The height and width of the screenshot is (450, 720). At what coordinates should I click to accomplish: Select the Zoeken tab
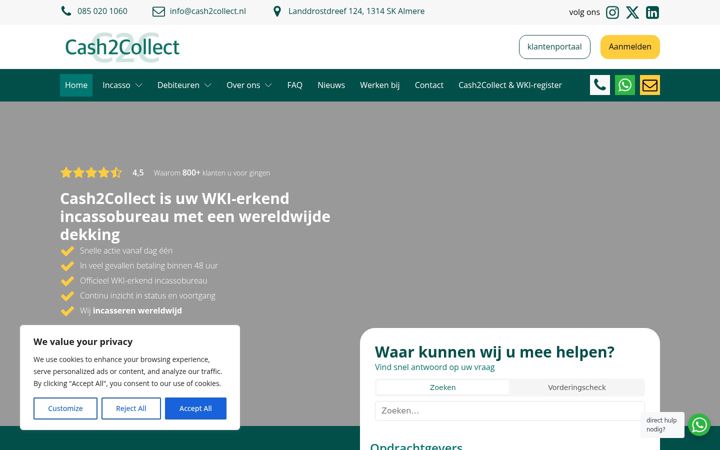tap(443, 387)
